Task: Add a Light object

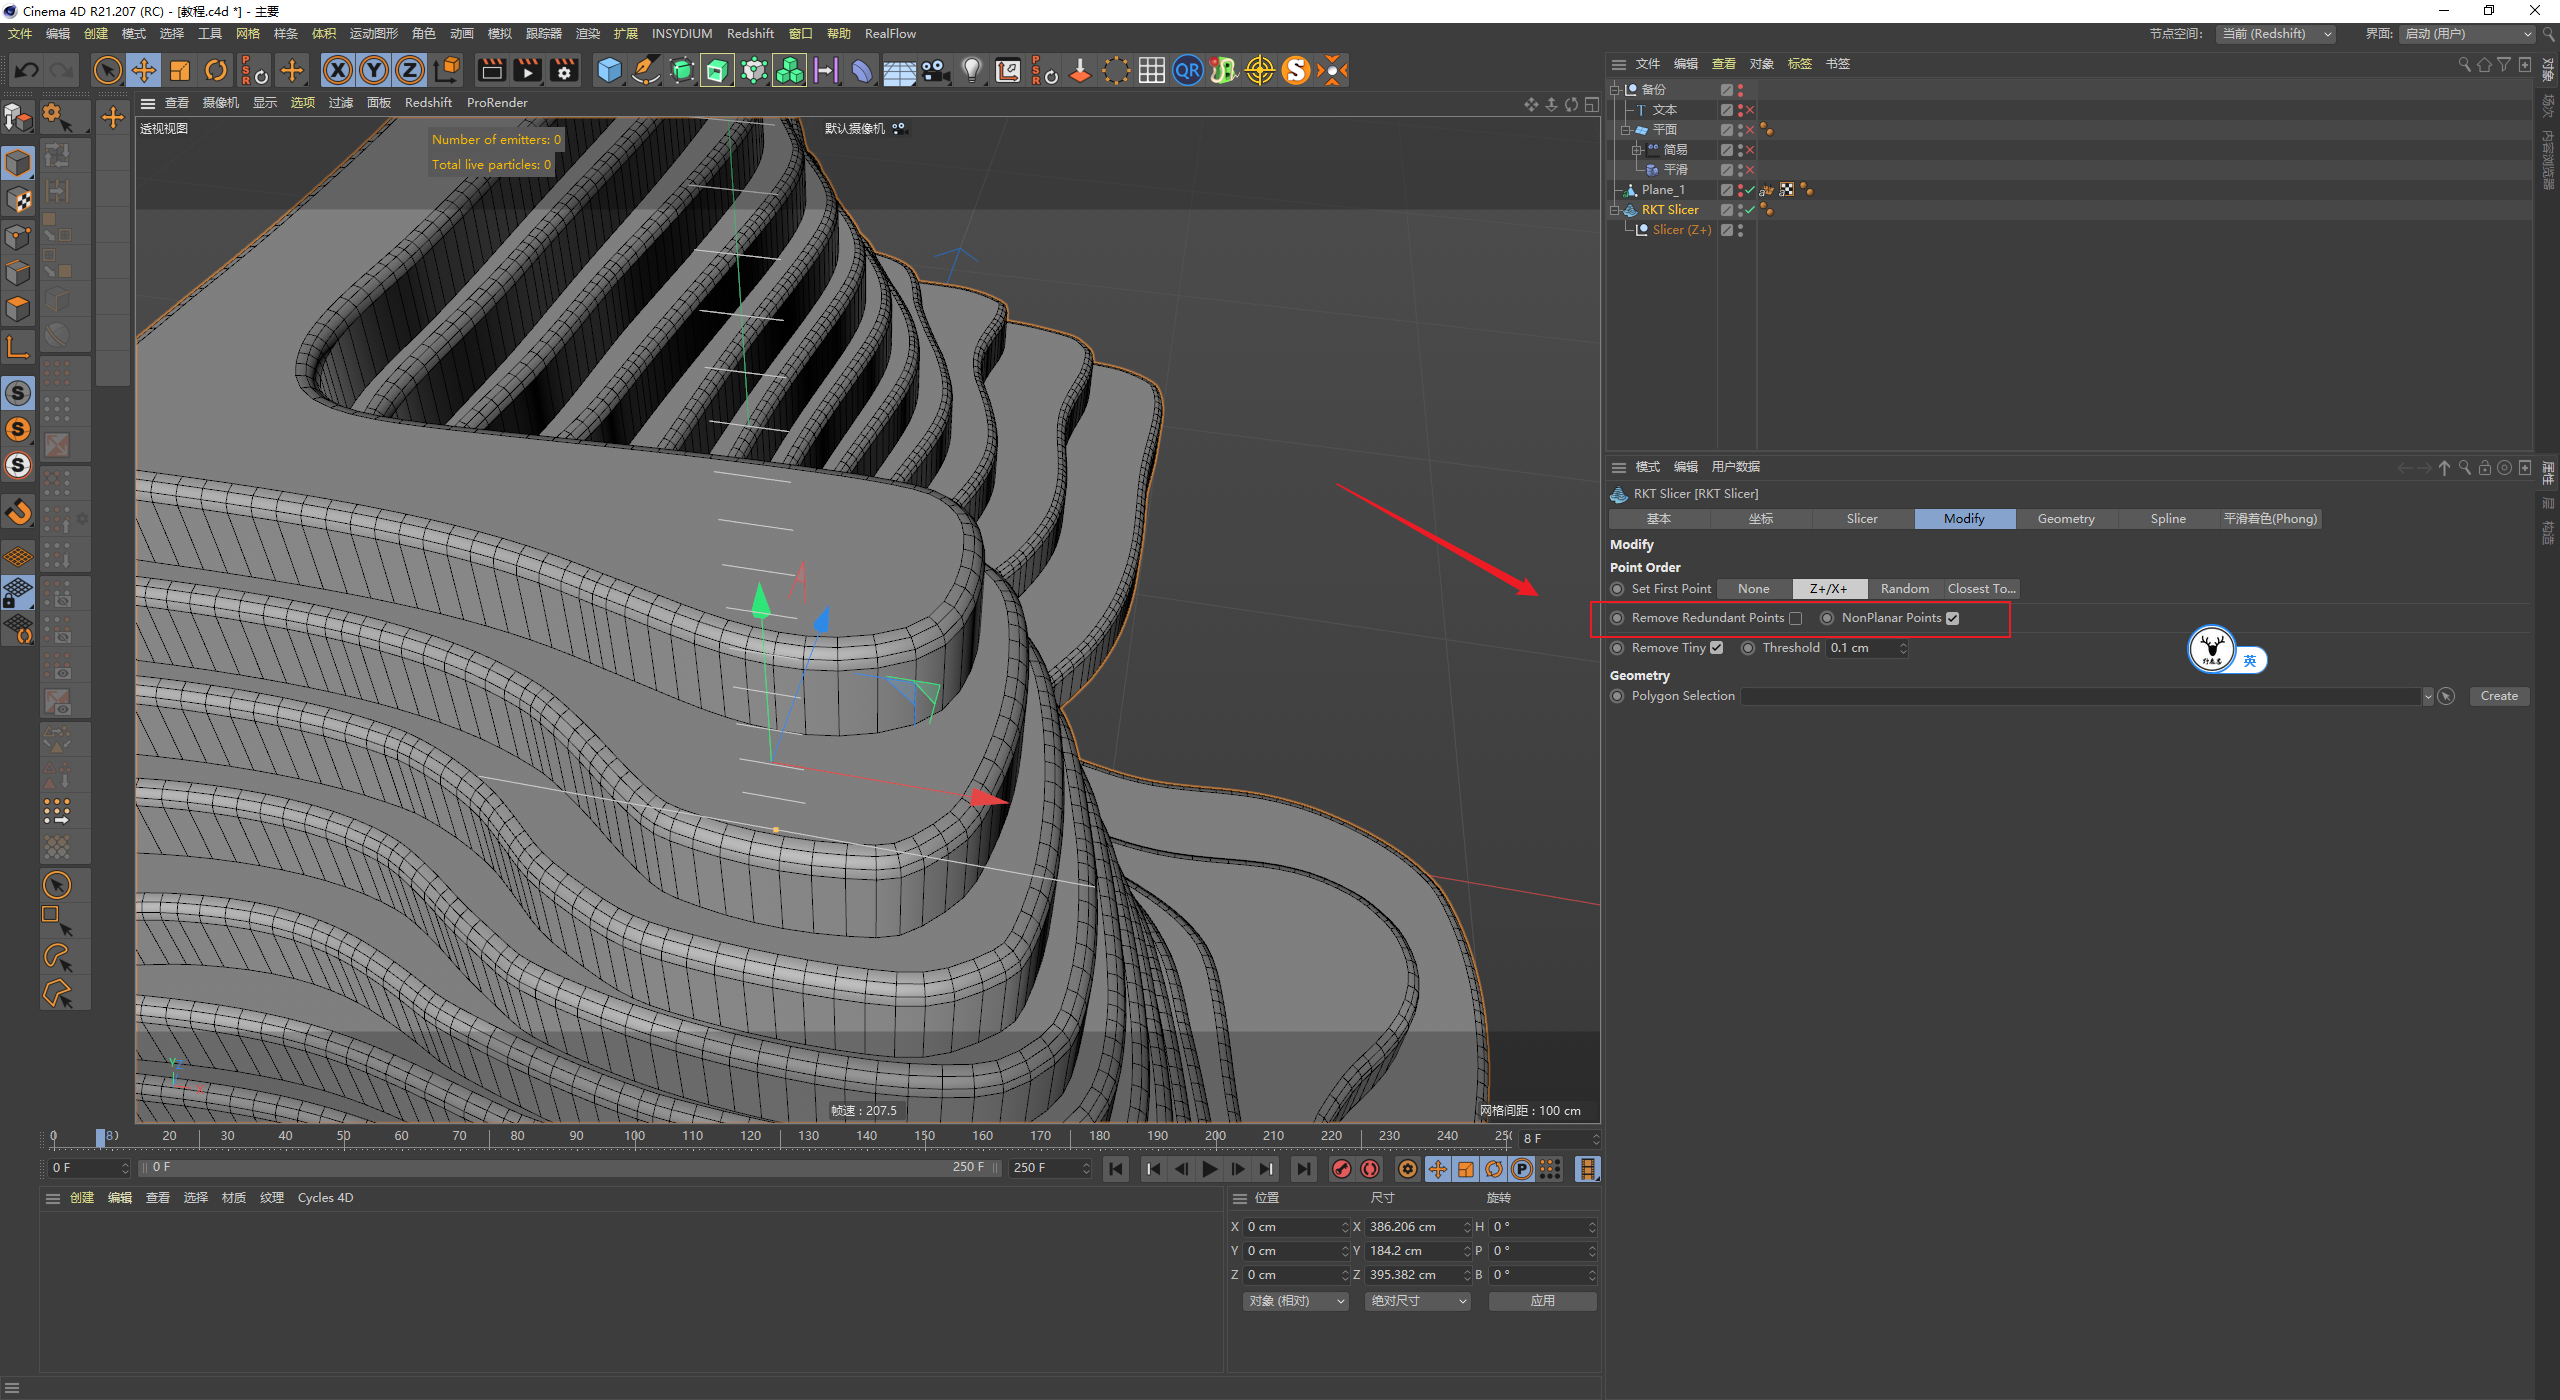Action: pos(971,70)
